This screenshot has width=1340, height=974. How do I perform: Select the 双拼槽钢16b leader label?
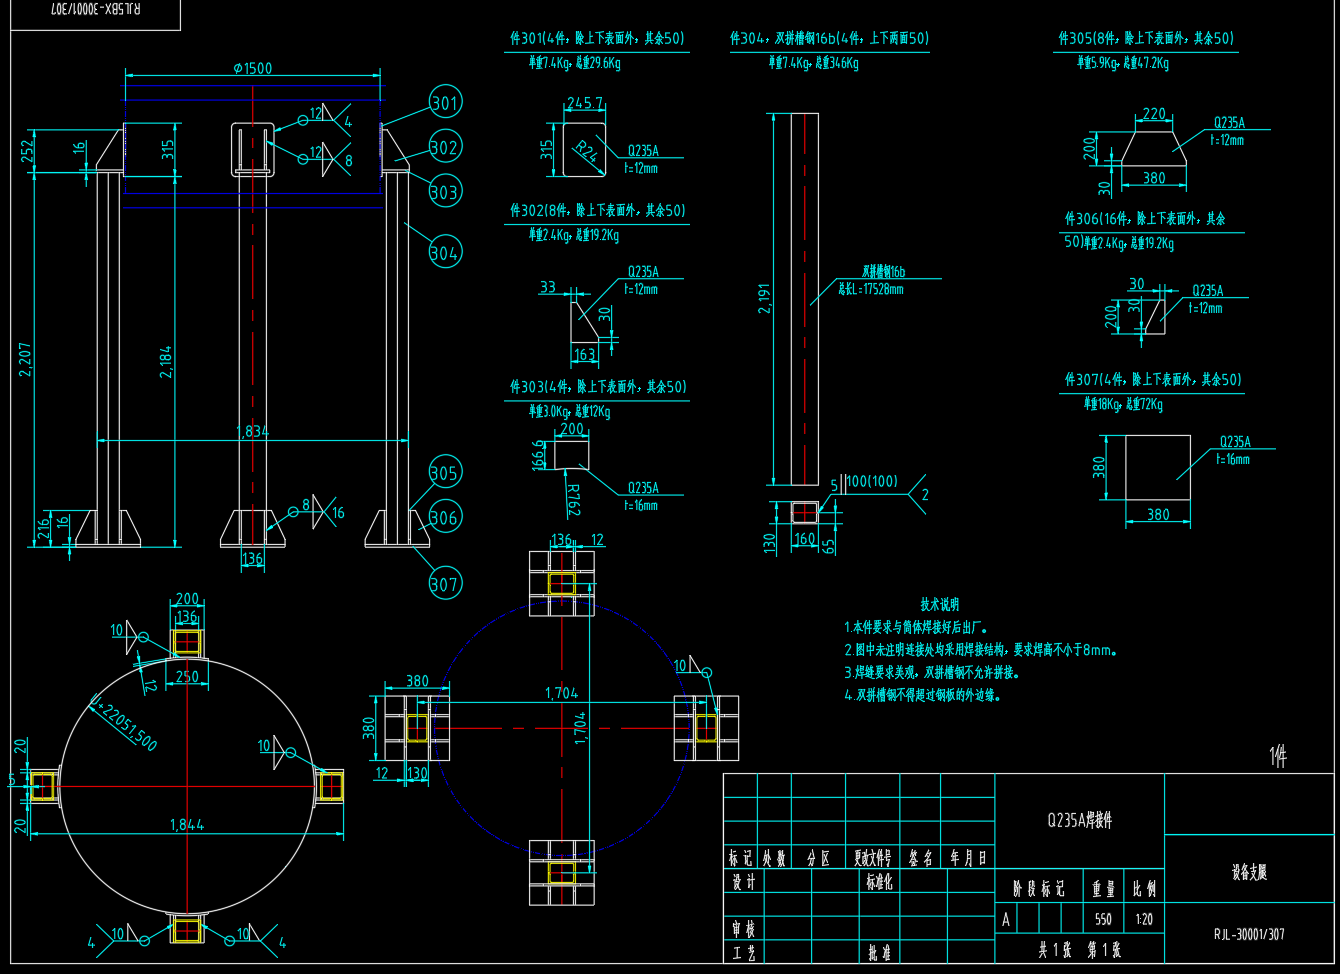(x=883, y=271)
